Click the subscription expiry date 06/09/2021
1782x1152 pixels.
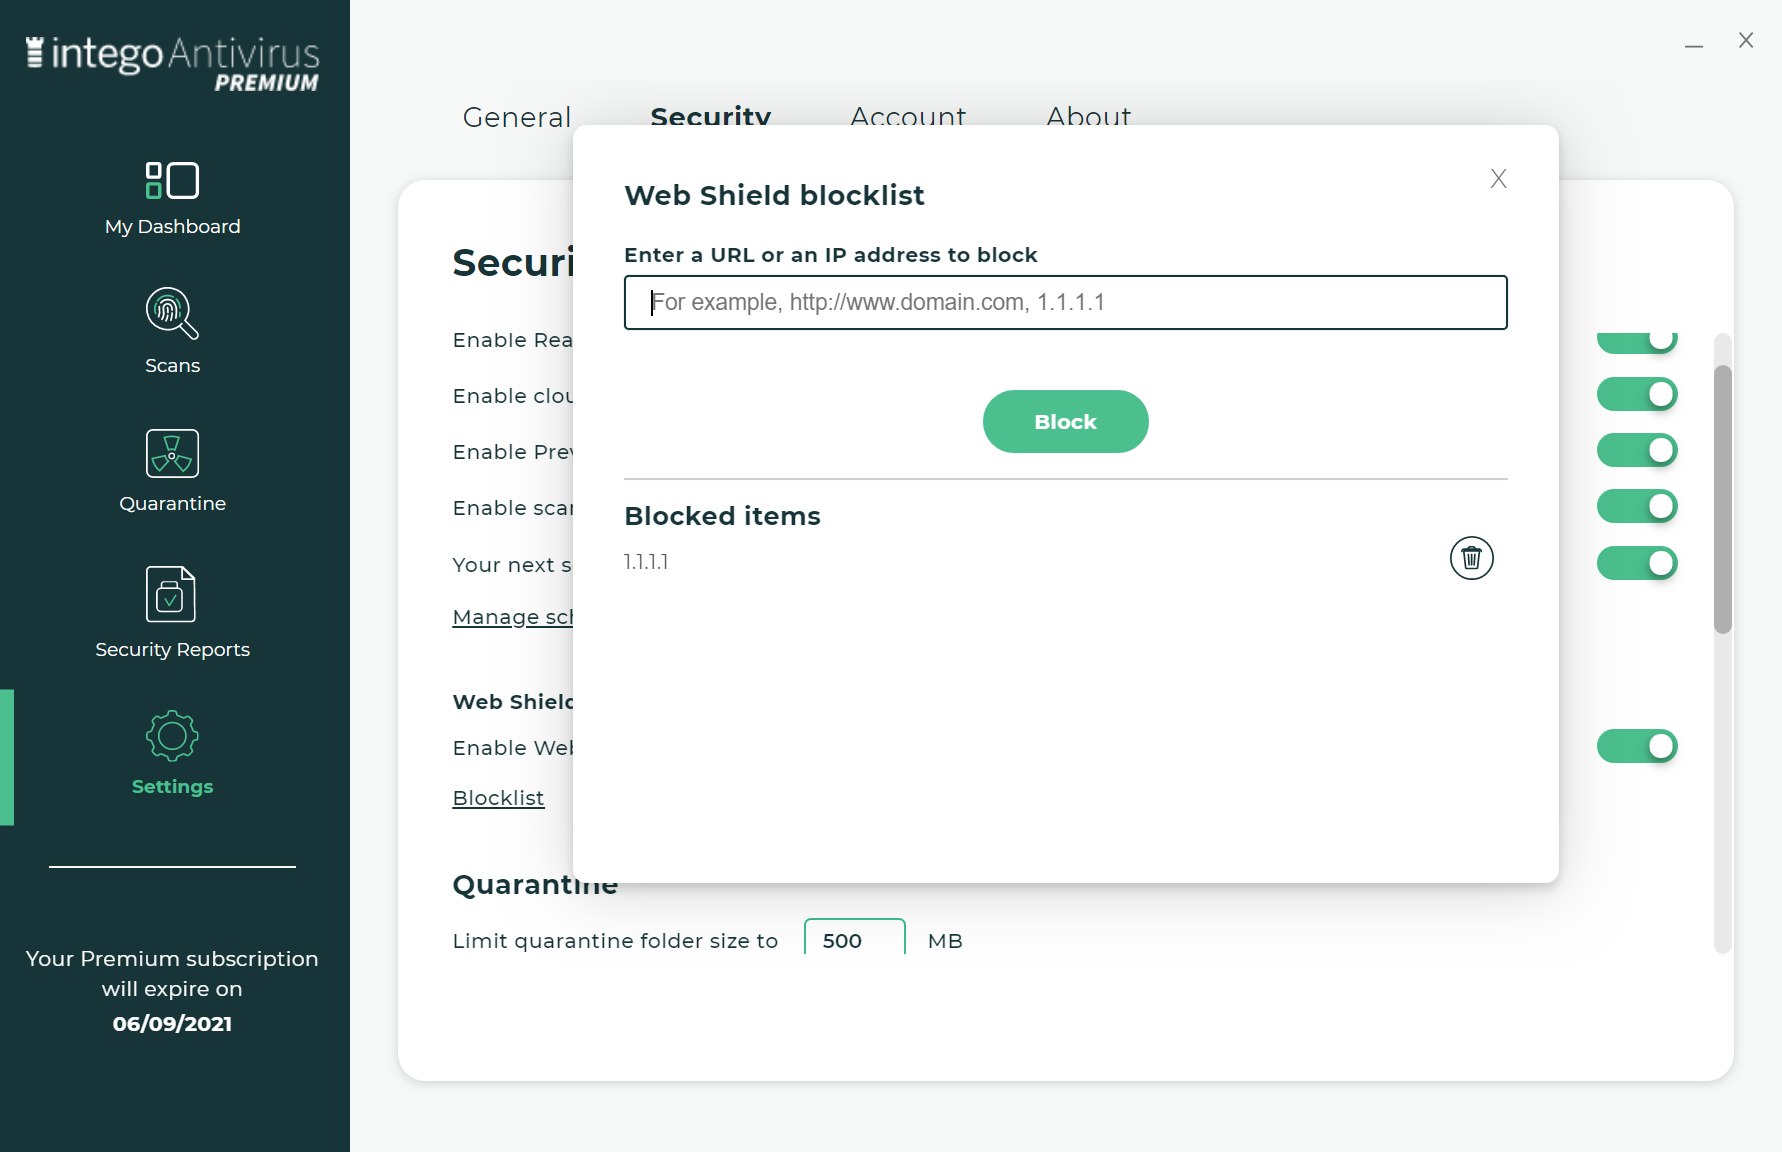click(x=172, y=1023)
